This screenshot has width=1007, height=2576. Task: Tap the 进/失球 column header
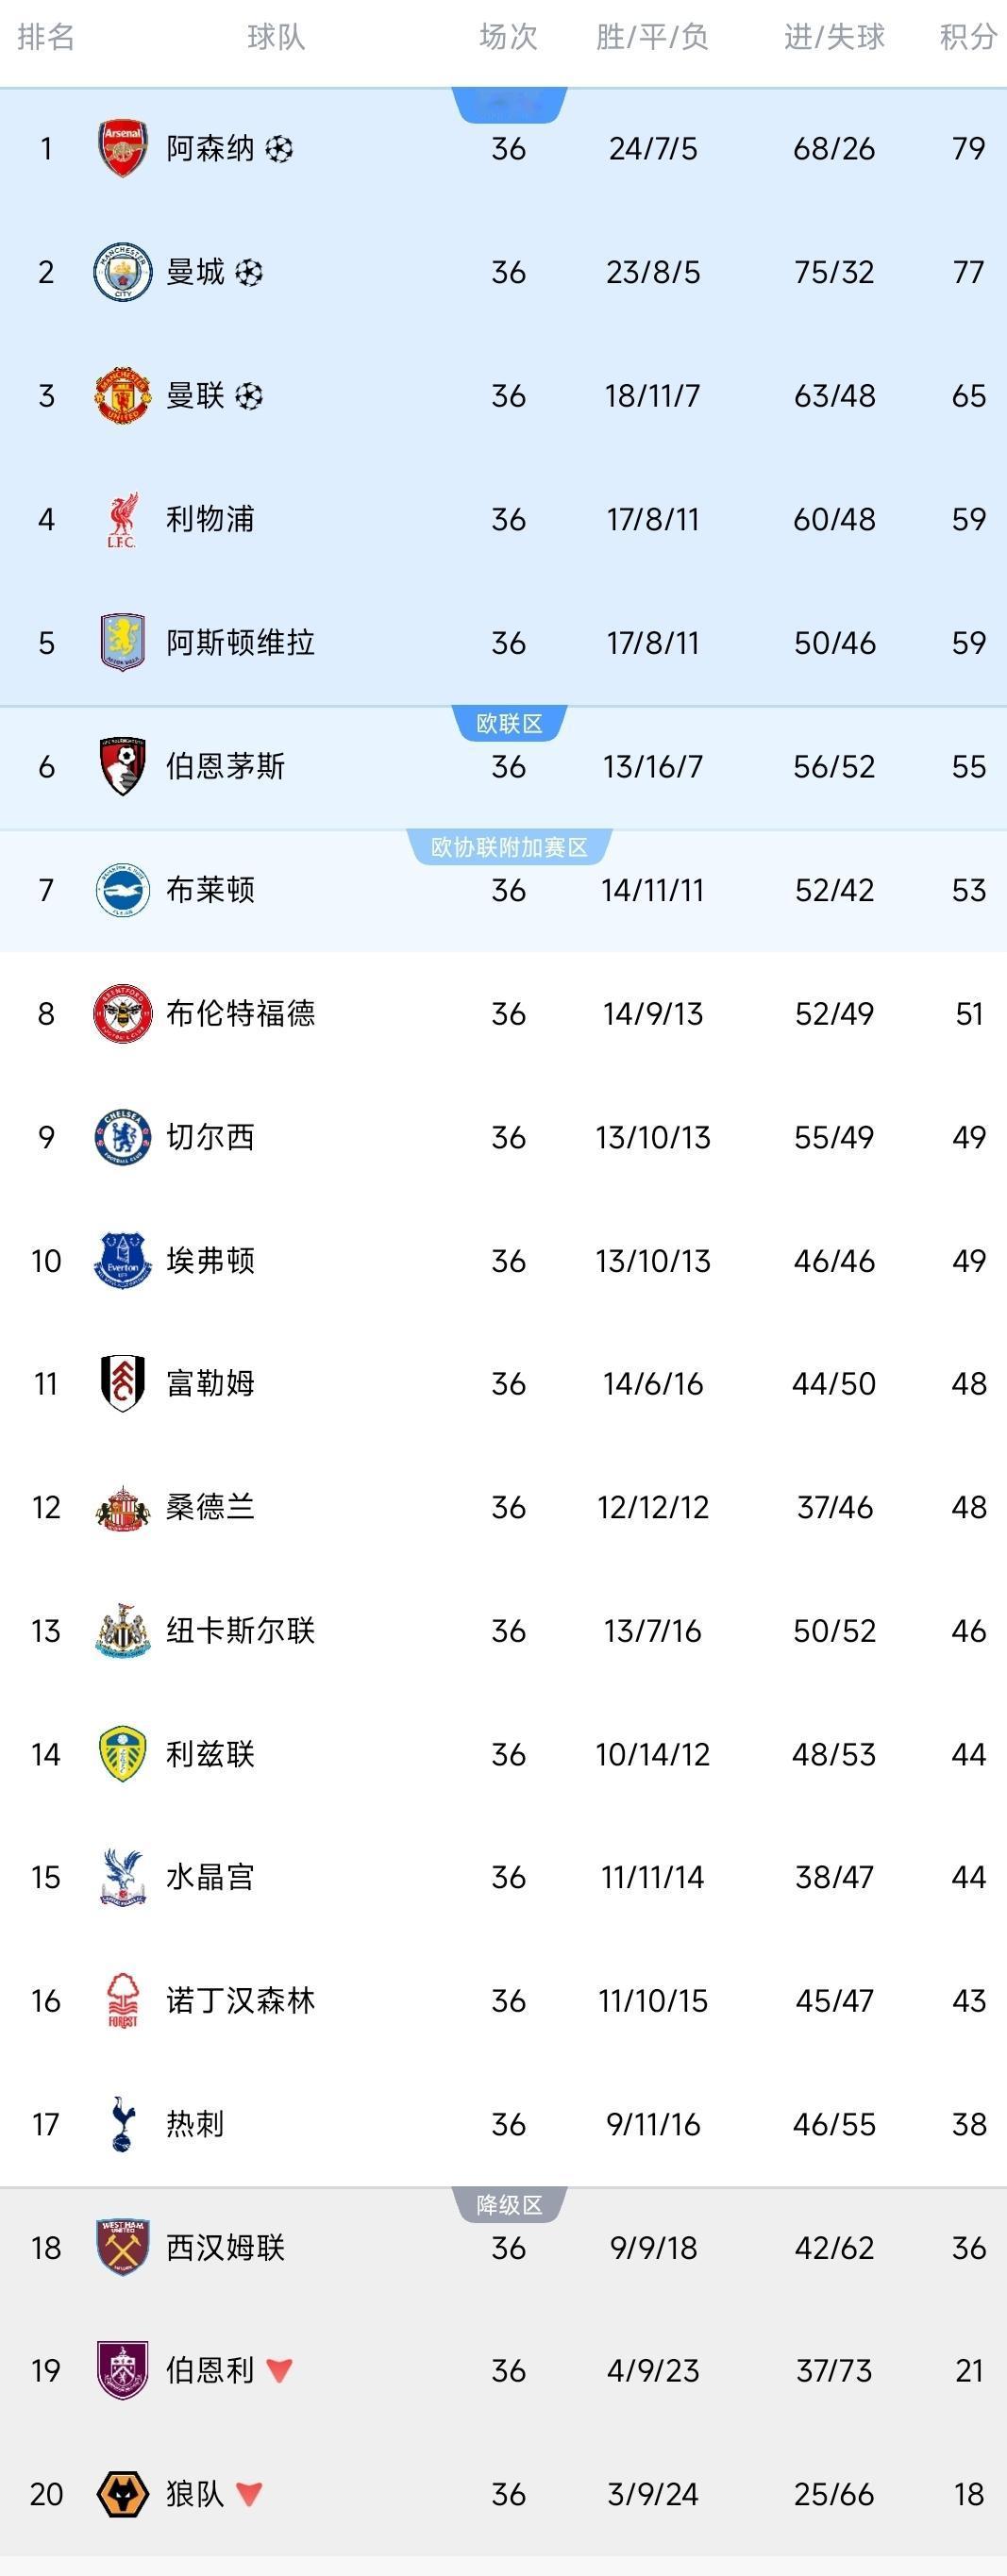pyautogui.click(x=834, y=37)
